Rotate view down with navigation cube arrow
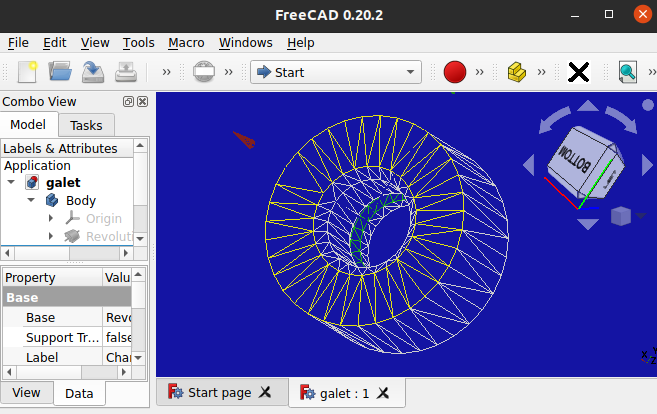 pos(588,224)
